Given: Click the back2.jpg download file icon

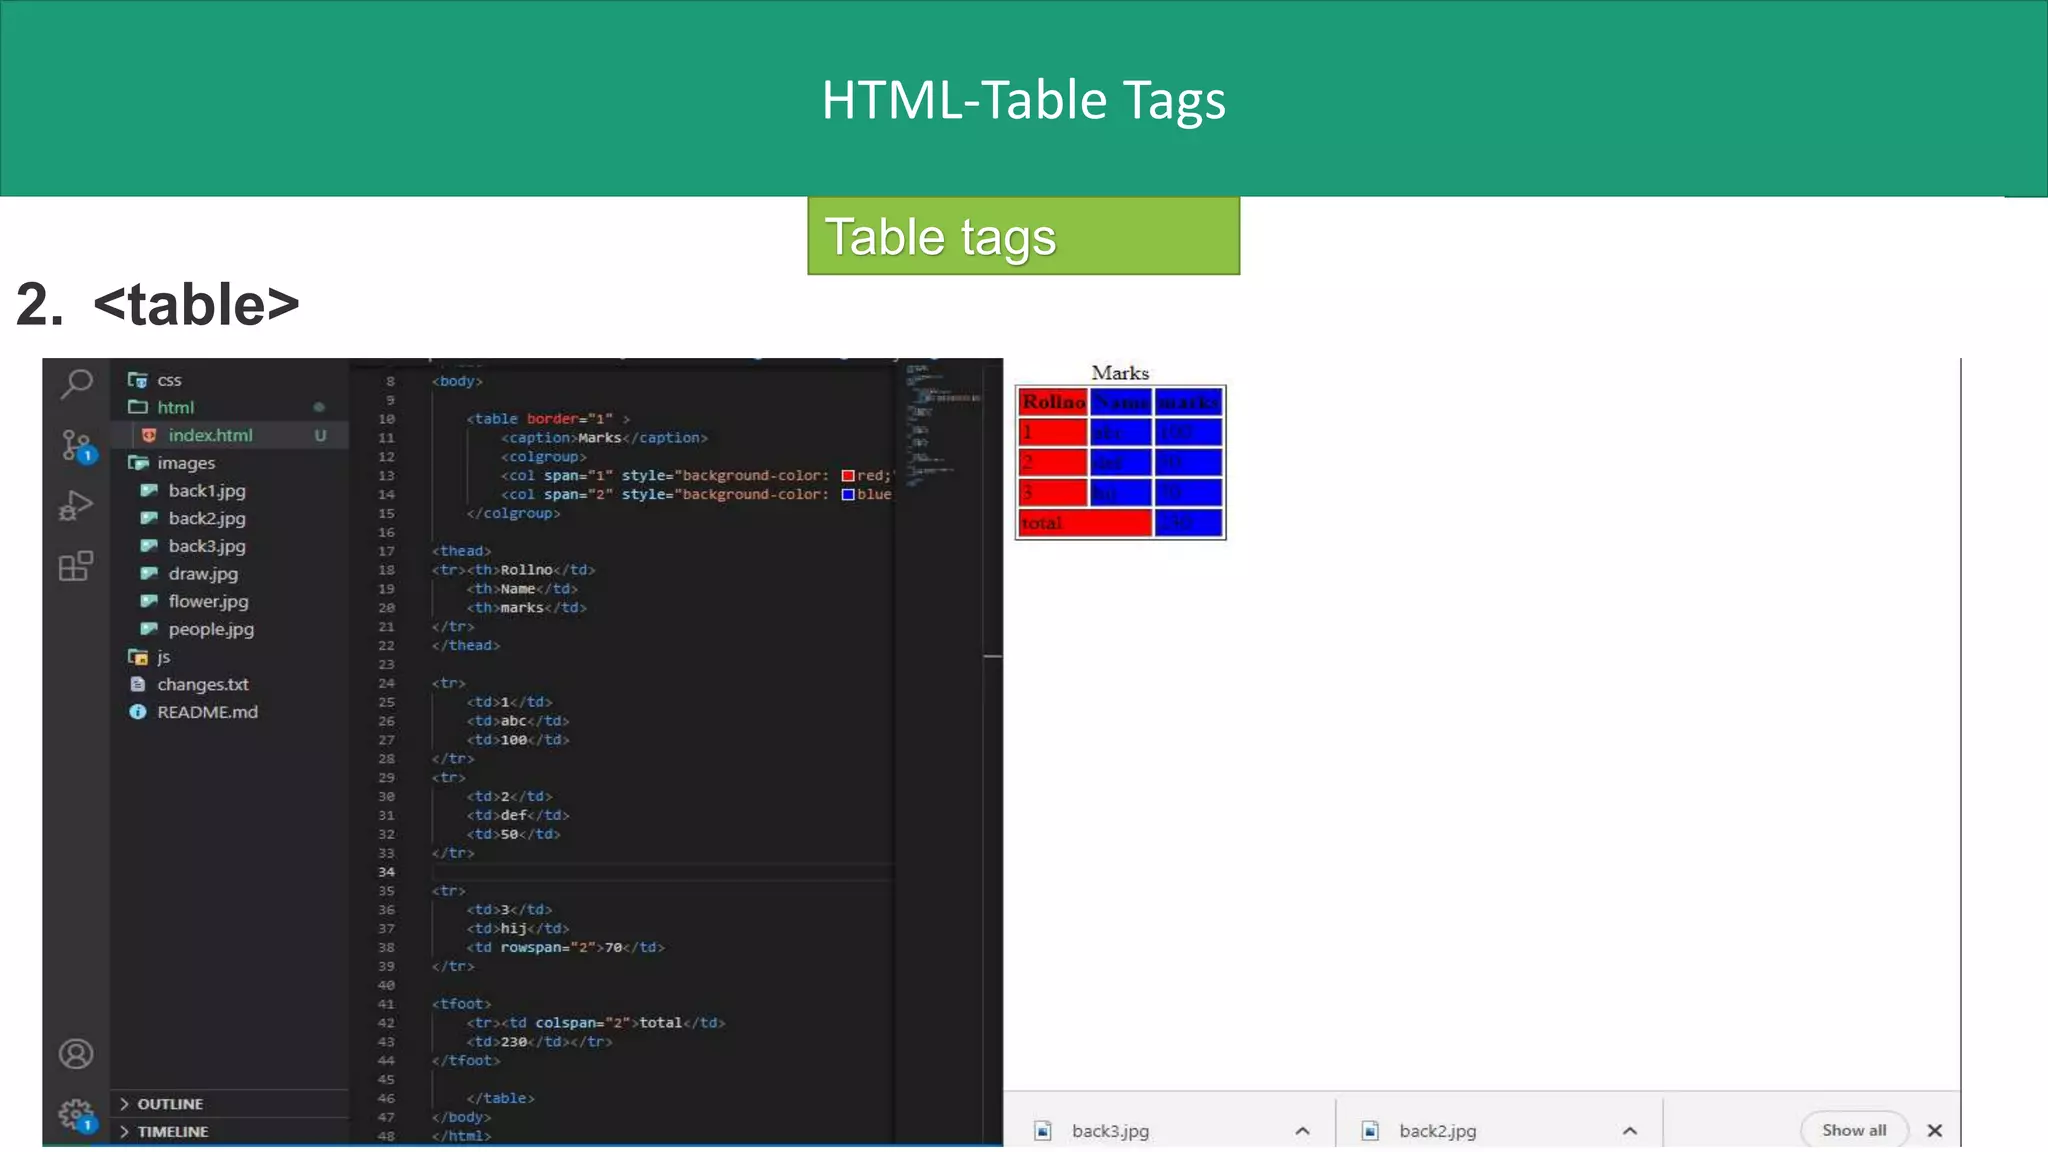Looking at the screenshot, I should [1370, 1131].
